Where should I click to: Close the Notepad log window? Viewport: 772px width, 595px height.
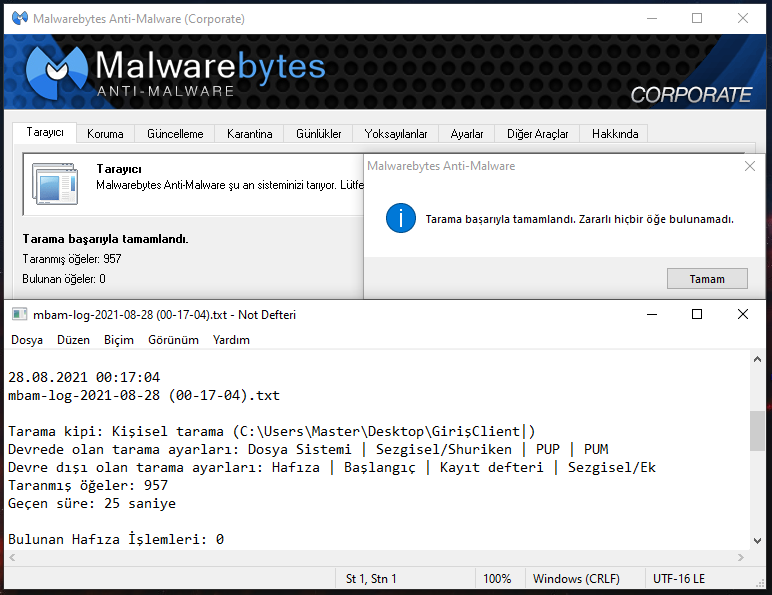point(743,314)
